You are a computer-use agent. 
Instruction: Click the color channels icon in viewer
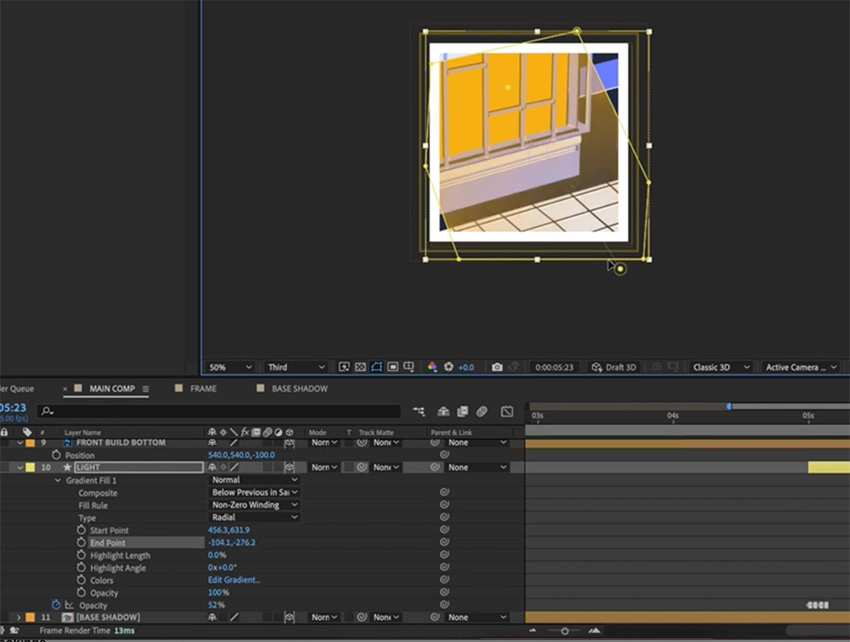click(x=432, y=367)
